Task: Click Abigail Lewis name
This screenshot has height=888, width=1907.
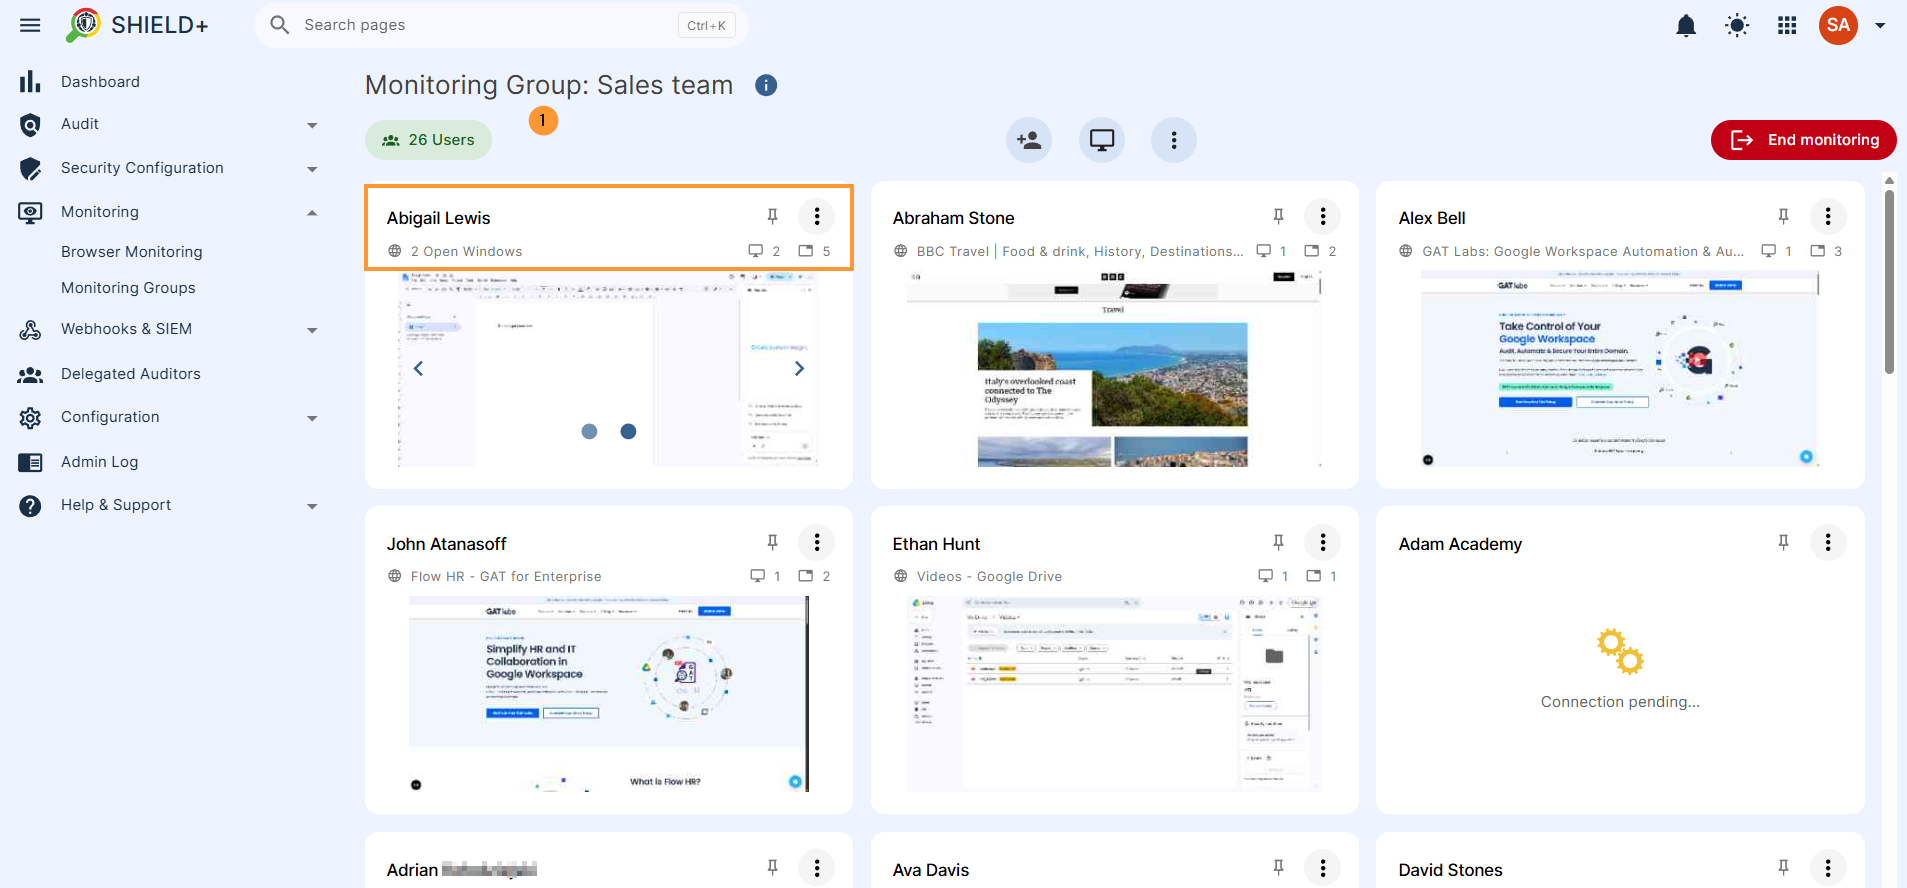Action: (438, 218)
